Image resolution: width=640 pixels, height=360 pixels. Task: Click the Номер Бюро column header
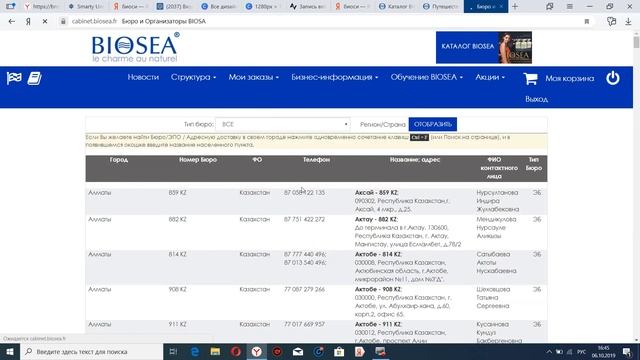tap(198, 160)
